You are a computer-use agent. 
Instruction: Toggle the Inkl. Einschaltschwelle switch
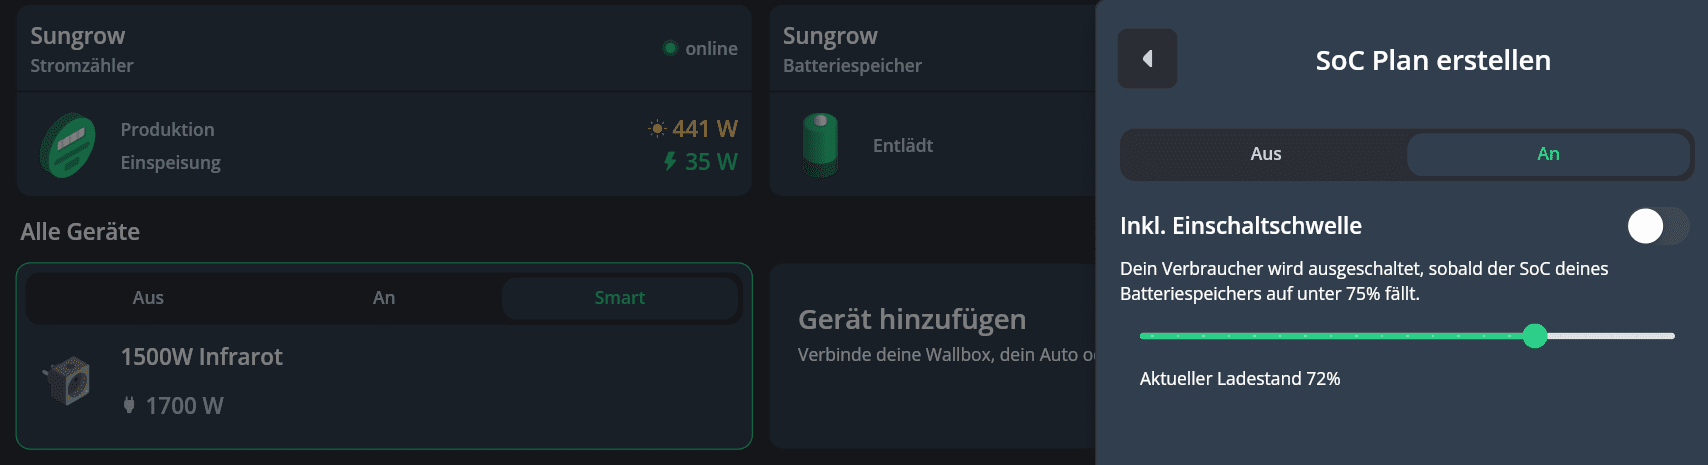1657,226
